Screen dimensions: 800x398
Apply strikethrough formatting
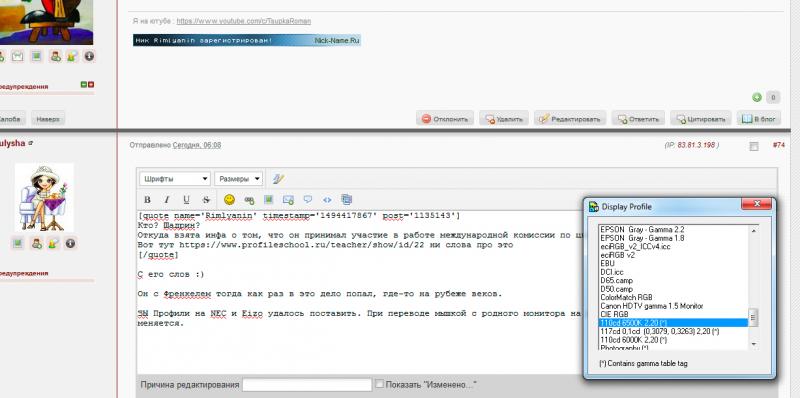[x=206, y=200]
